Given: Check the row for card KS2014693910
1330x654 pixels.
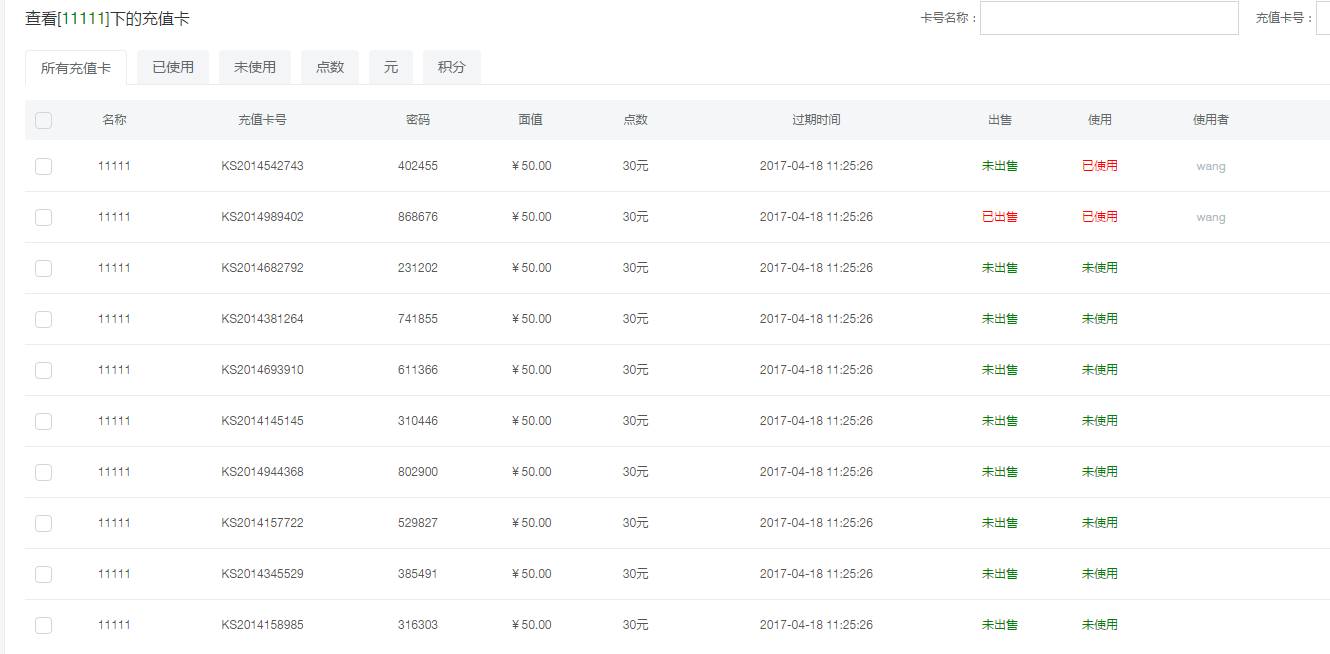Looking at the screenshot, I should (43, 370).
